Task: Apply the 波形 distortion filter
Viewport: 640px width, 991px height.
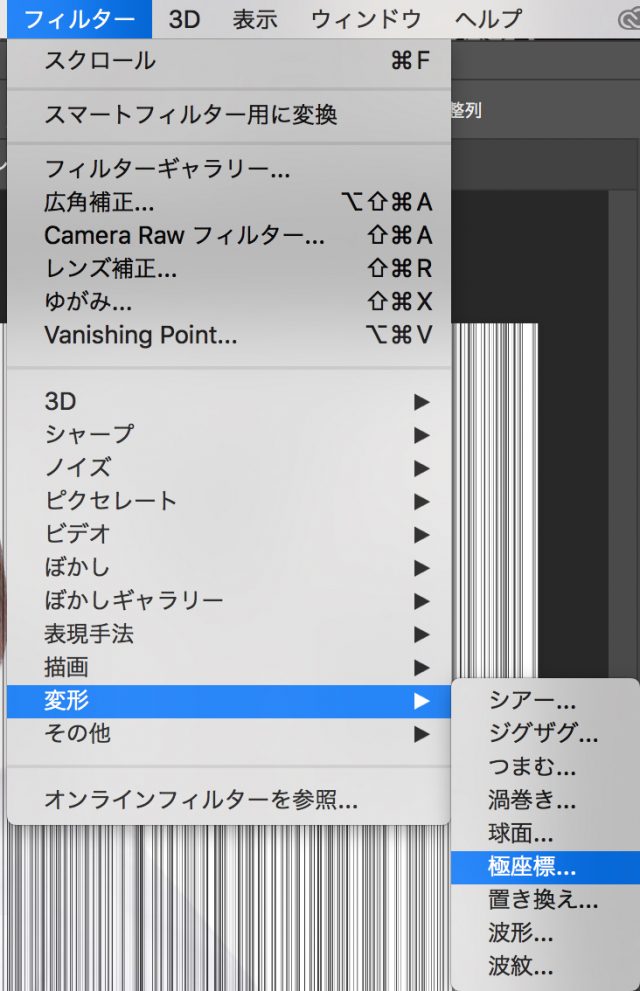Action: [x=520, y=933]
